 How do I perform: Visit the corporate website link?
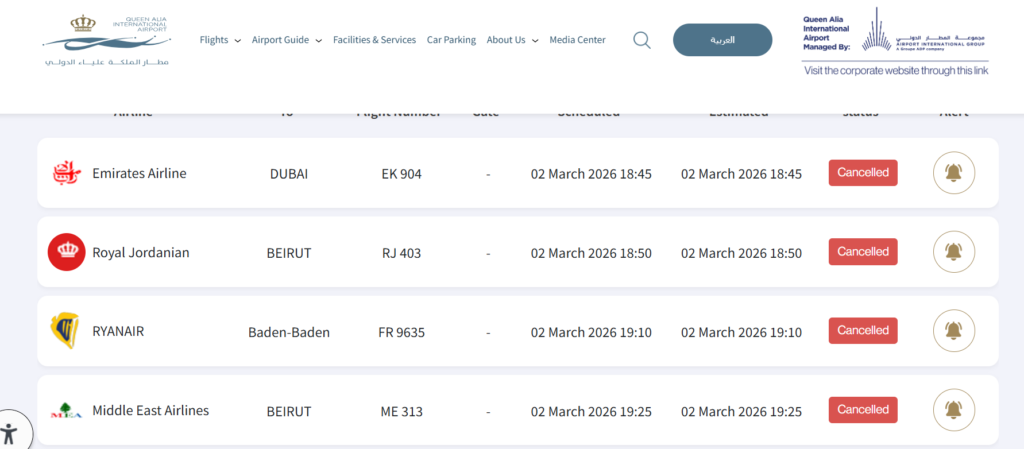point(896,70)
